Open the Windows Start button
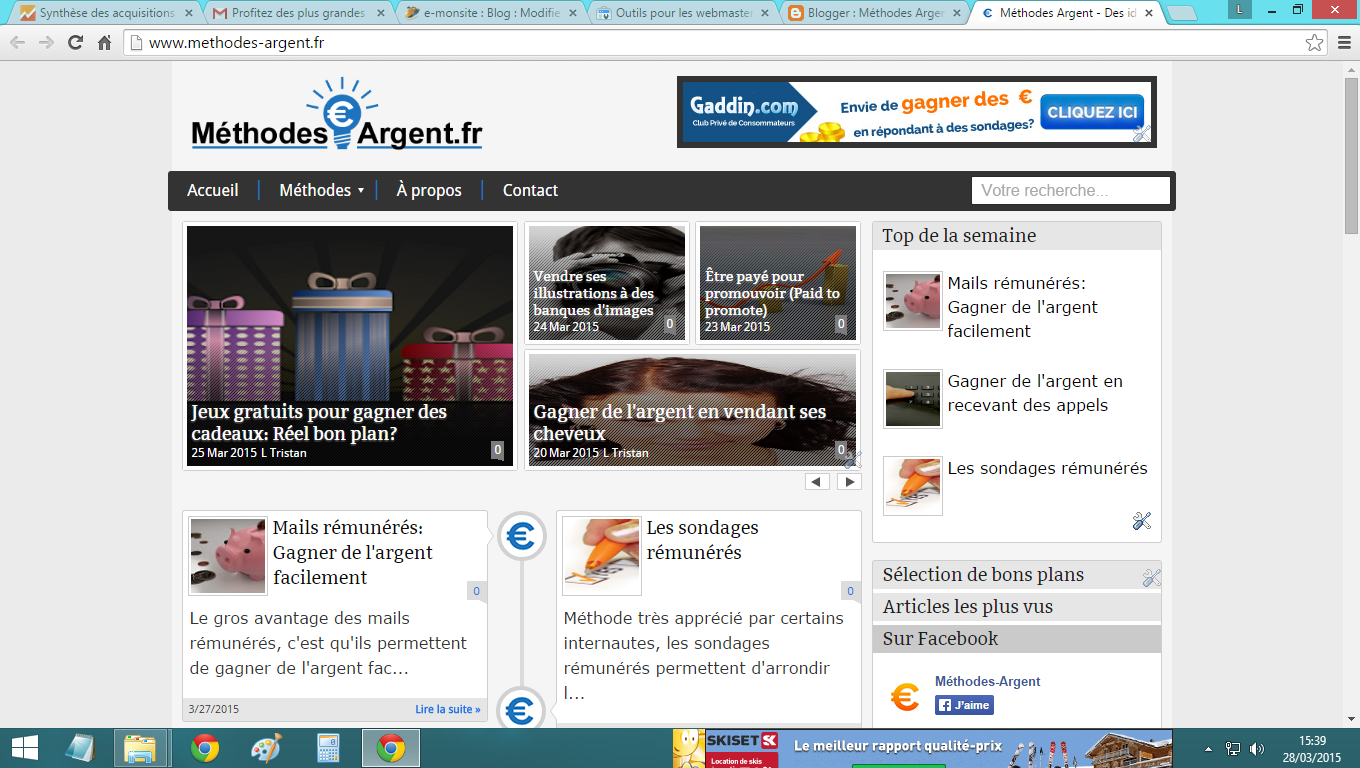Image resolution: width=1360 pixels, height=768 pixels. [x=25, y=748]
